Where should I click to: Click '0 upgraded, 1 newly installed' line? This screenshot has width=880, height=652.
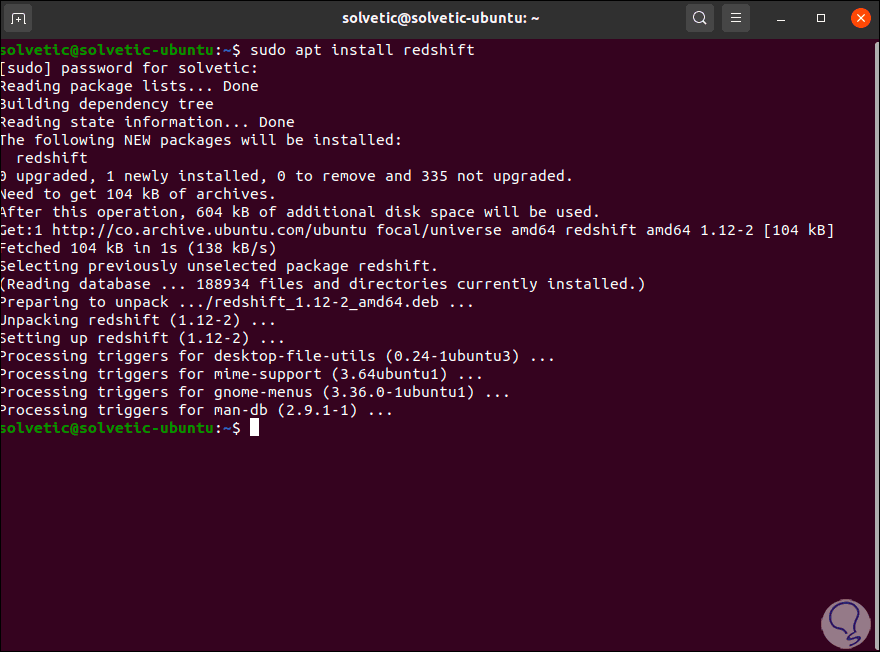pos(286,176)
